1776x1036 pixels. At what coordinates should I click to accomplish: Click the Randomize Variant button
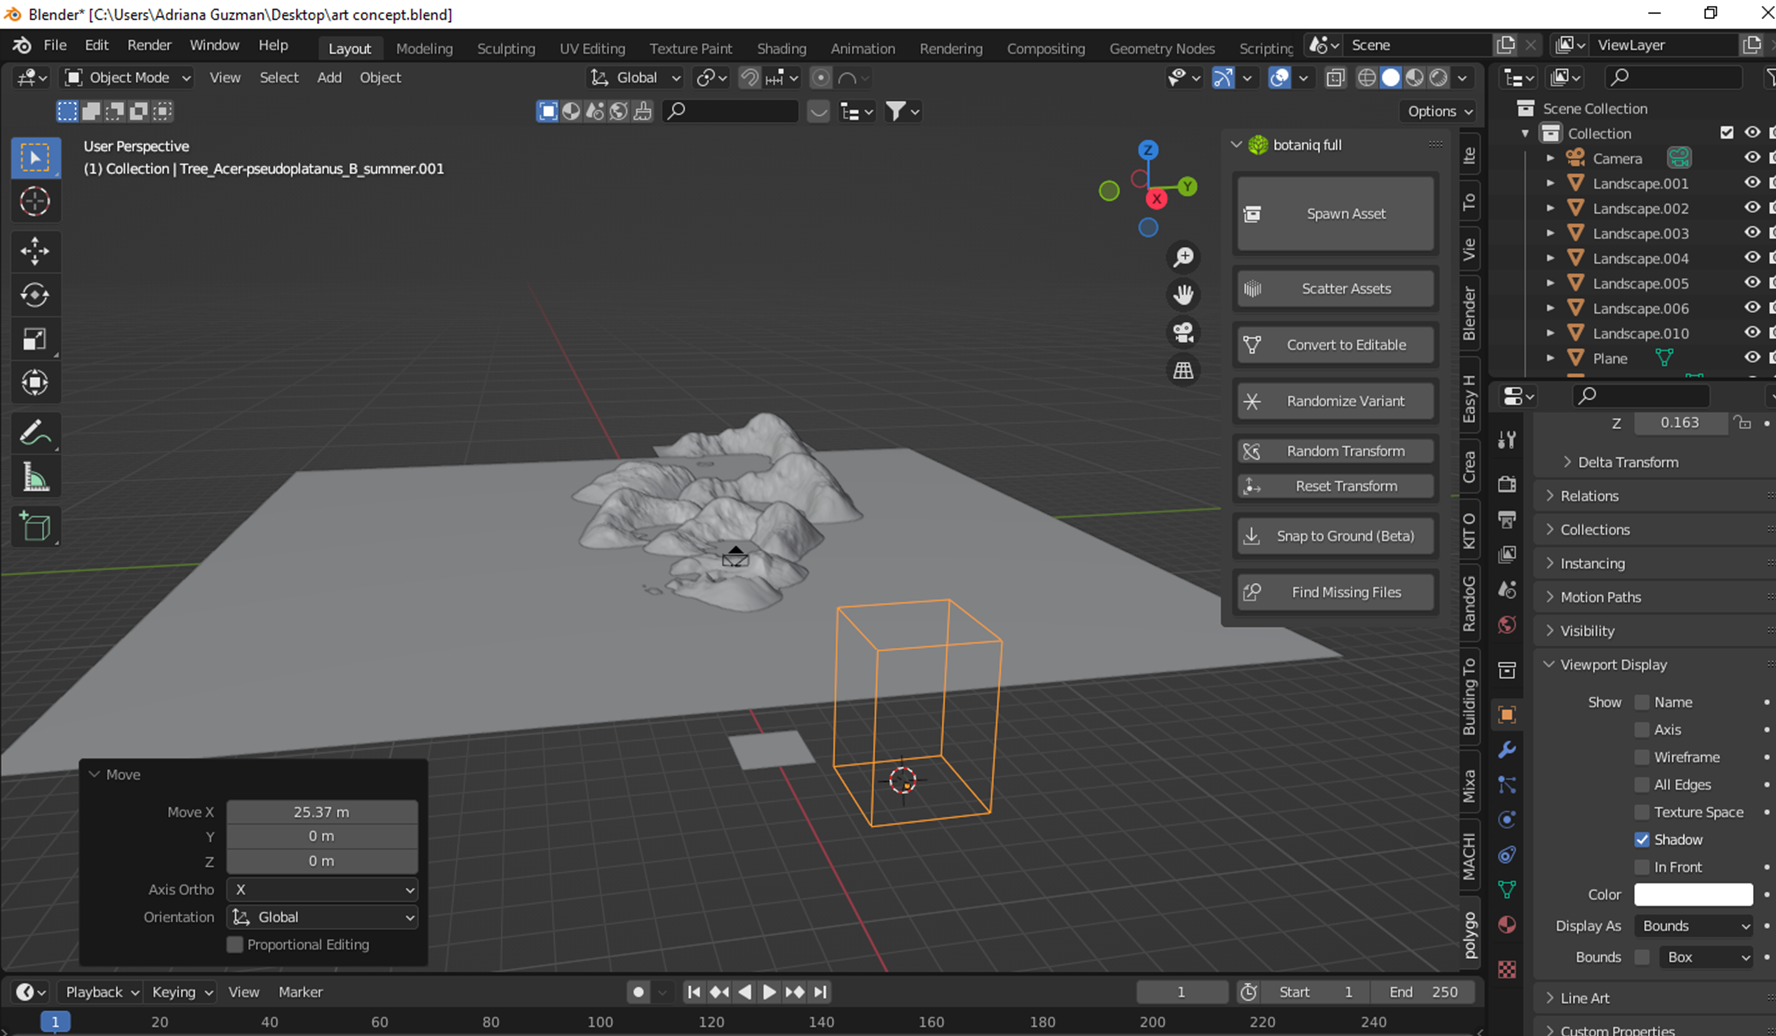point(1335,401)
